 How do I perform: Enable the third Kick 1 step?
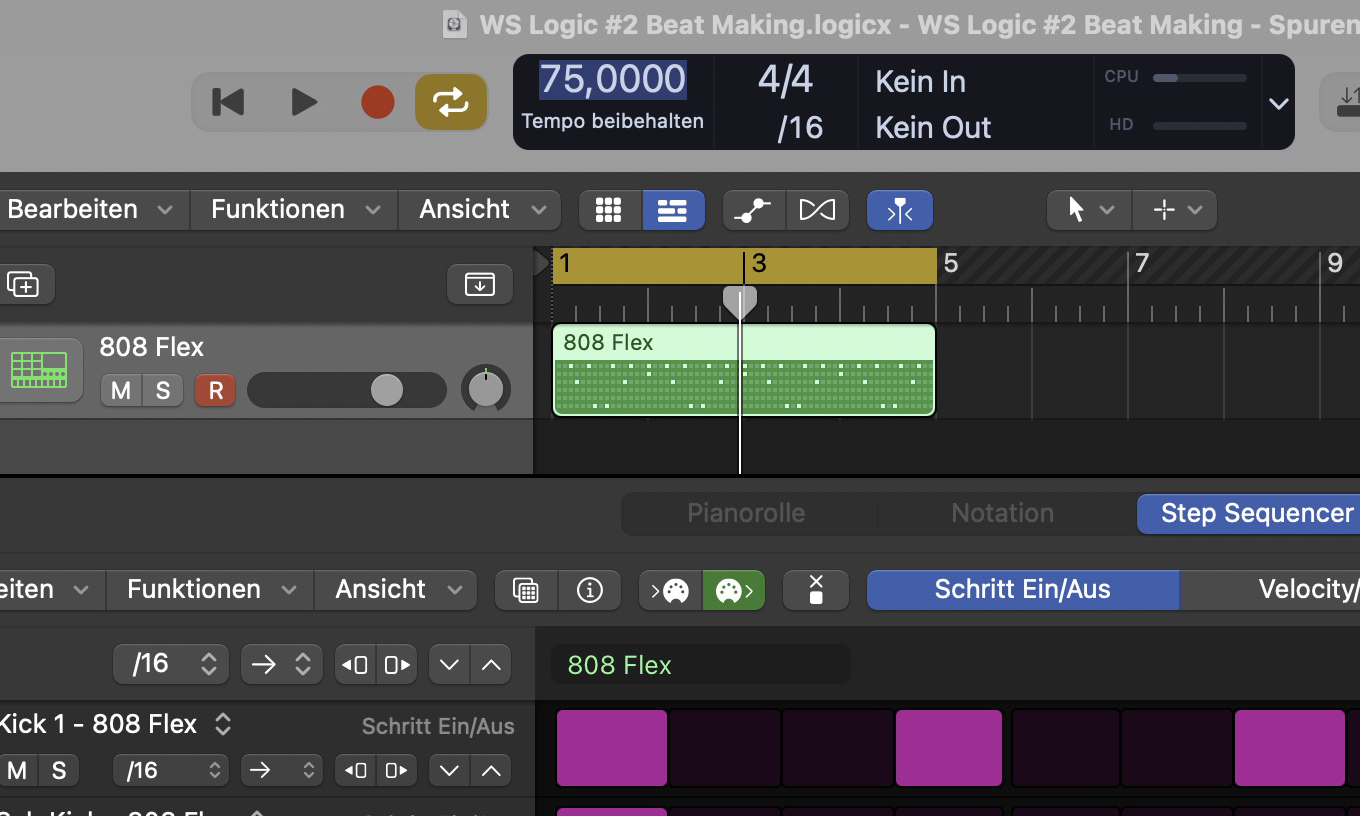coord(838,748)
